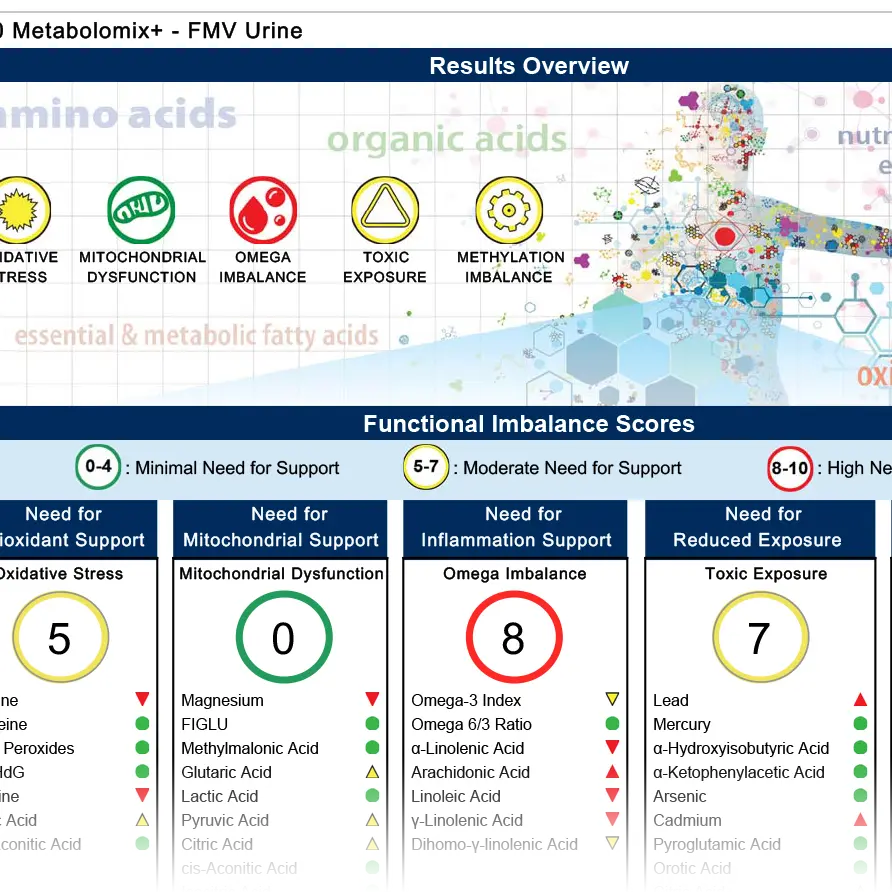Select the Mitochondrial Dysfunction score circle 0
Screen dimensions: 892x892
284,638
